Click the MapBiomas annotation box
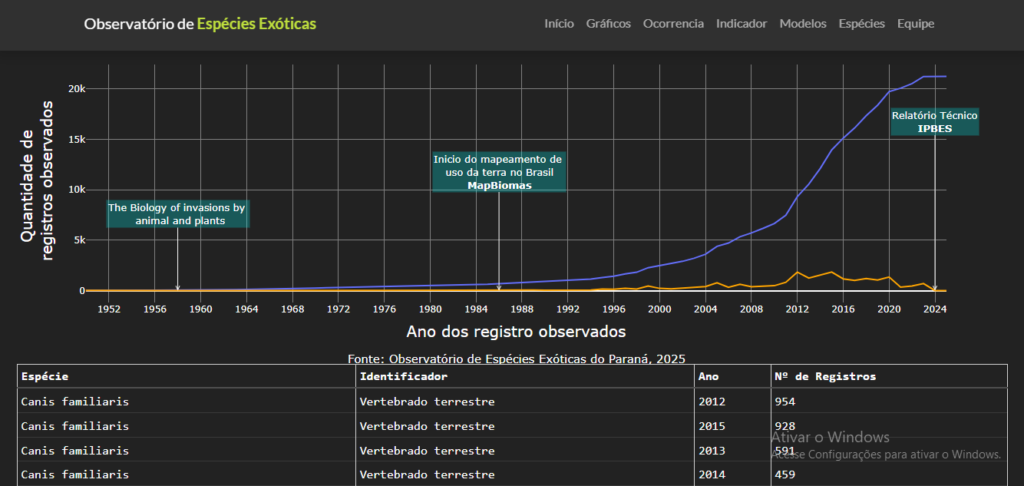1024x486 pixels. [498, 172]
